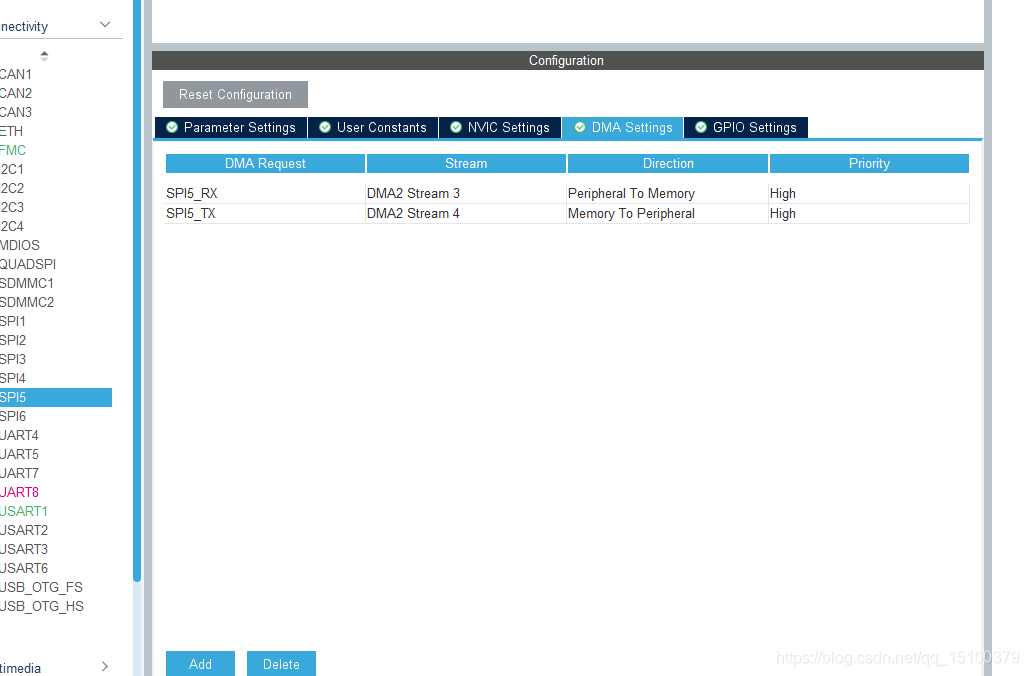
Task: Click the DMA2 Stream 3 cell
Action: tap(466, 194)
